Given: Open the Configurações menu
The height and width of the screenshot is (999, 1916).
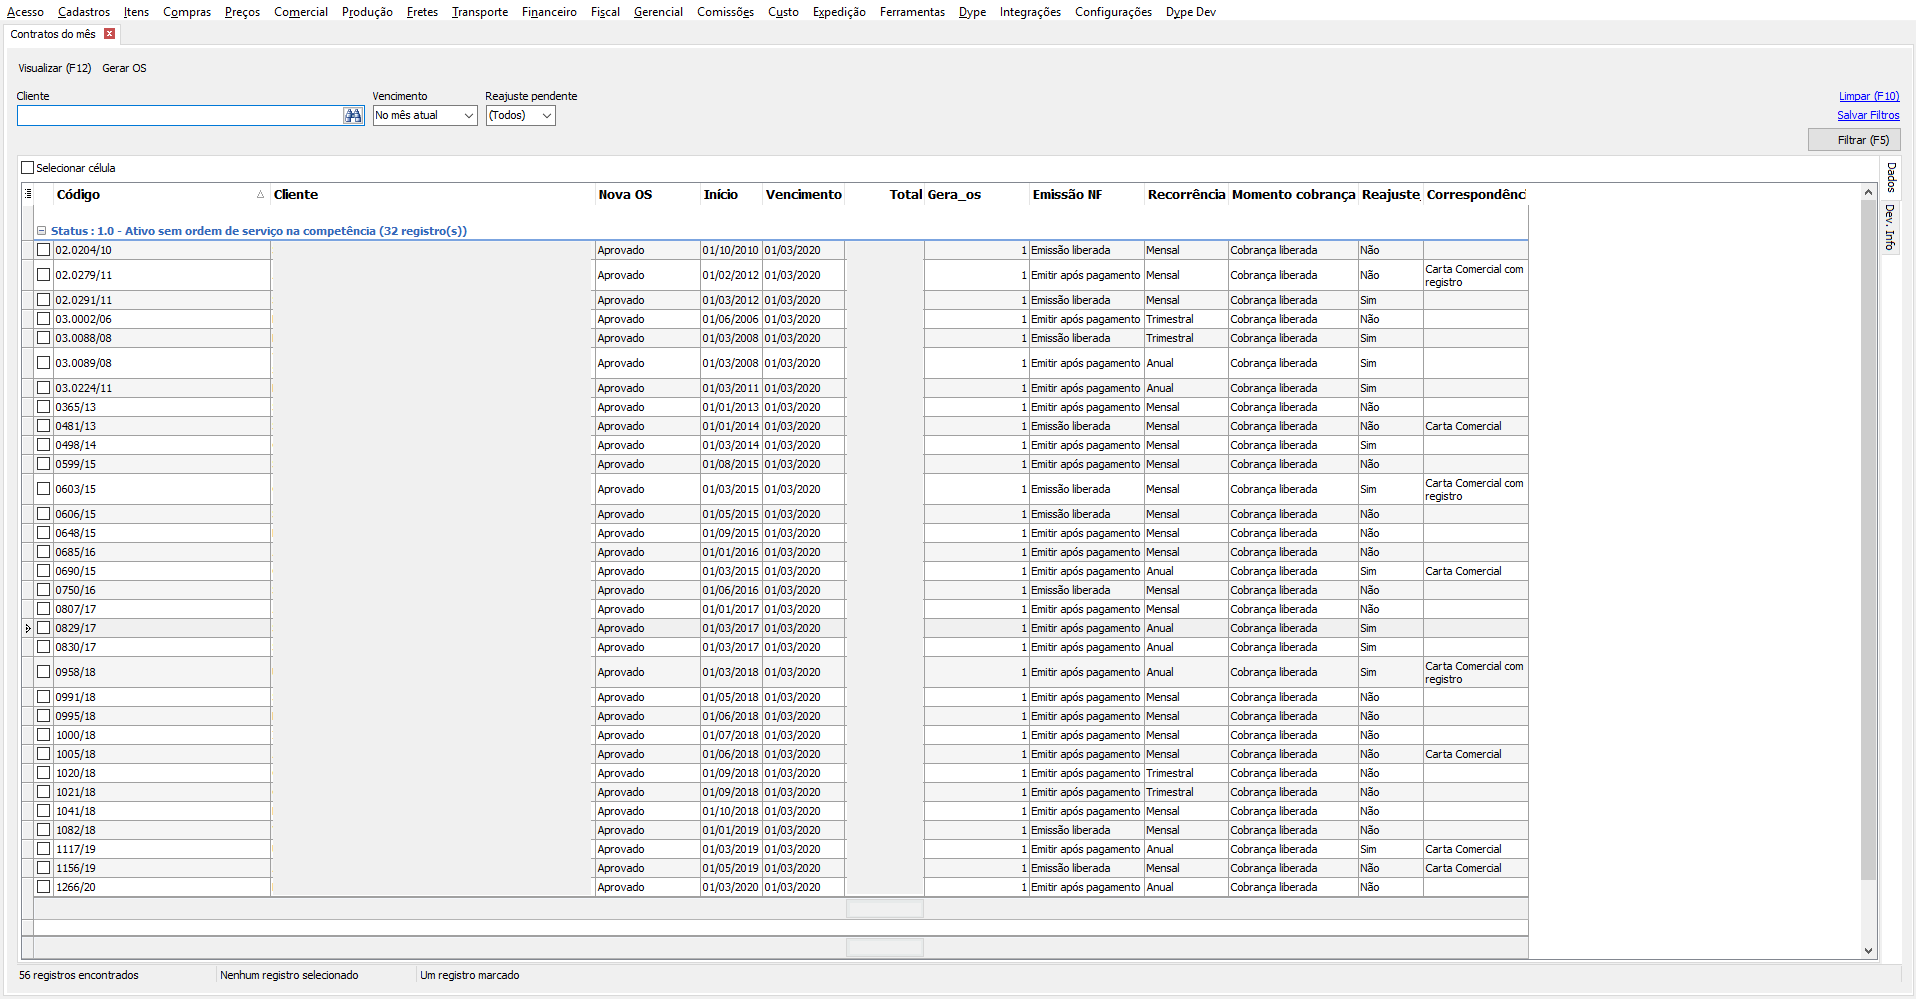Looking at the screenshot, I should click(x=1113, y=12).
